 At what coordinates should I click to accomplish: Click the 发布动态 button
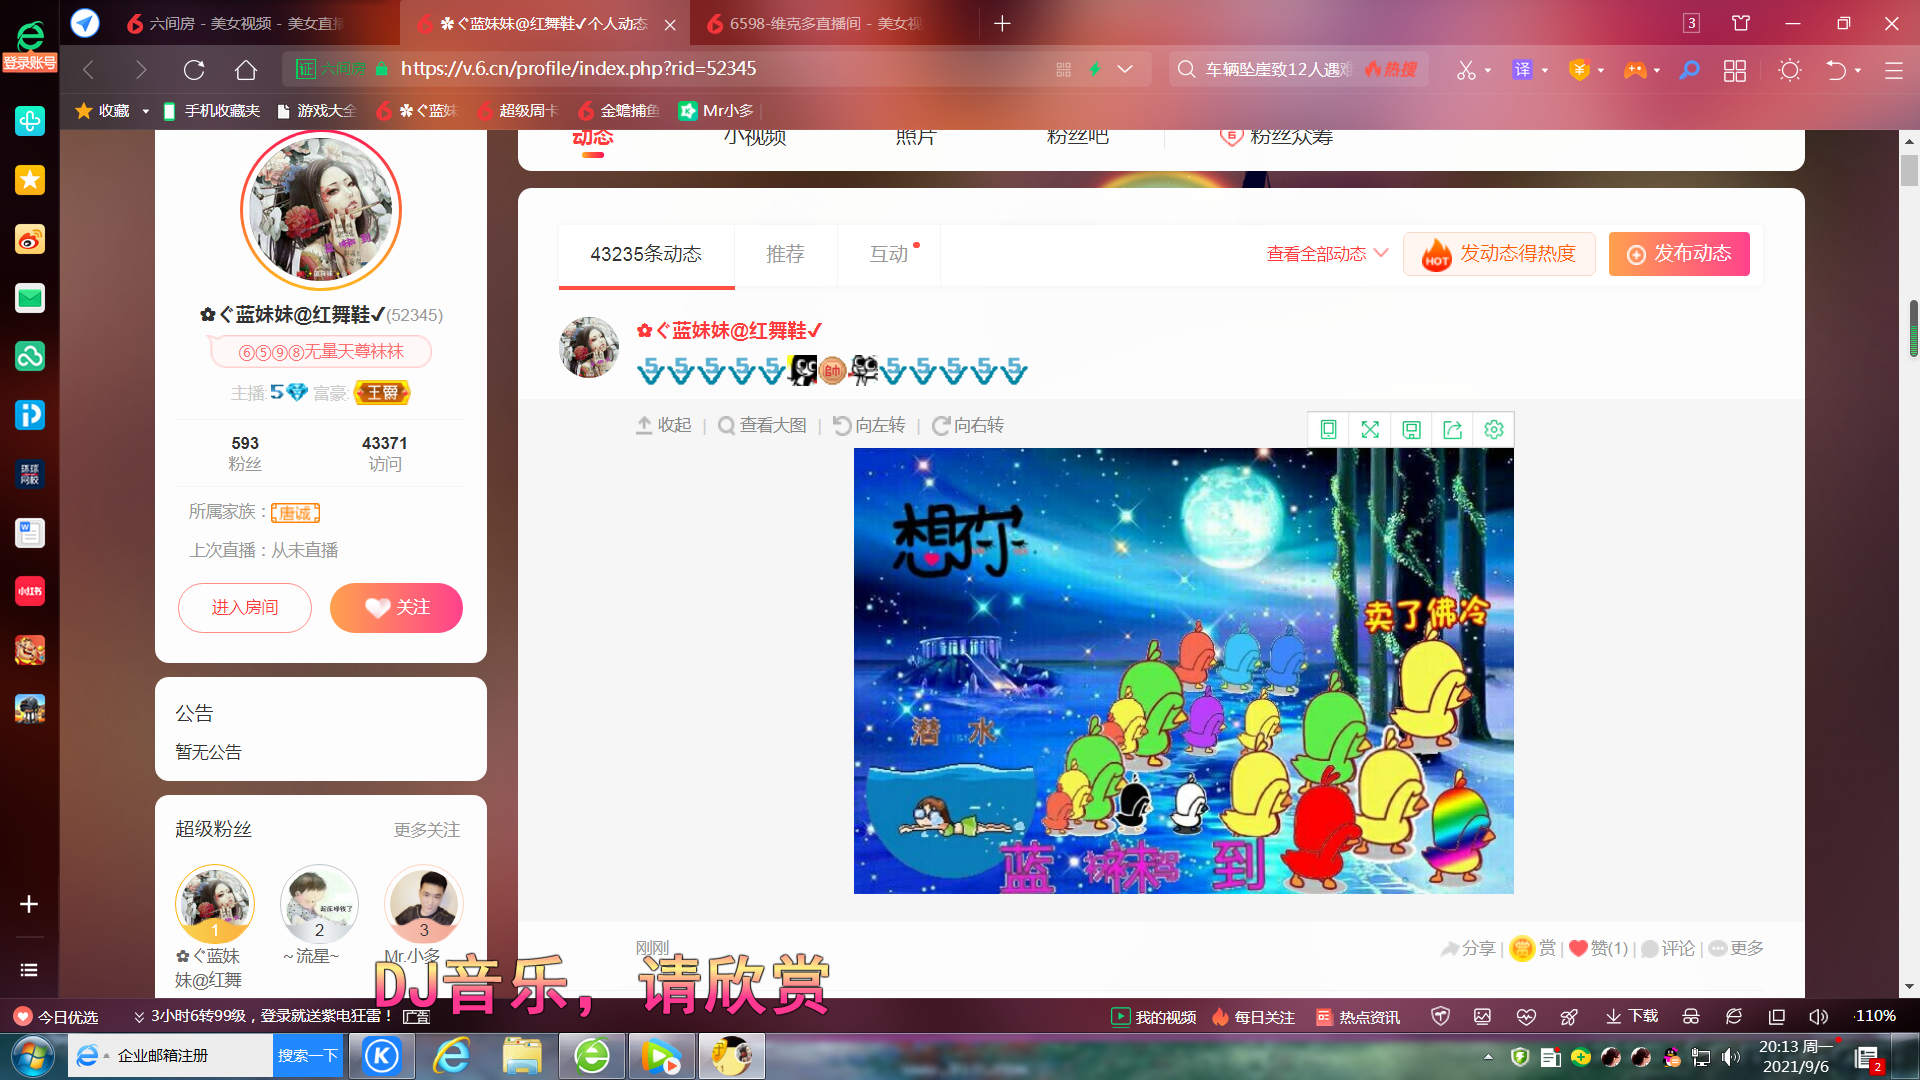click(x=1679, y=254)
